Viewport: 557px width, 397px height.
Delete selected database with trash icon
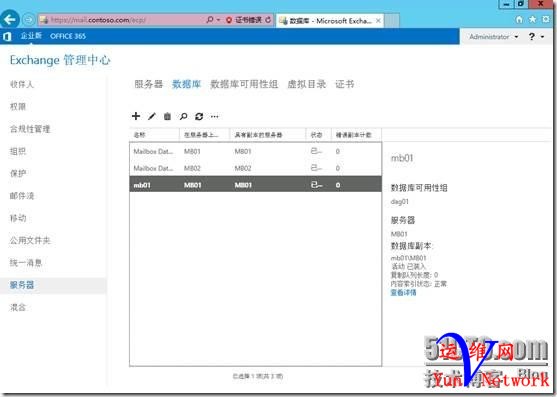tap(167, 116)
